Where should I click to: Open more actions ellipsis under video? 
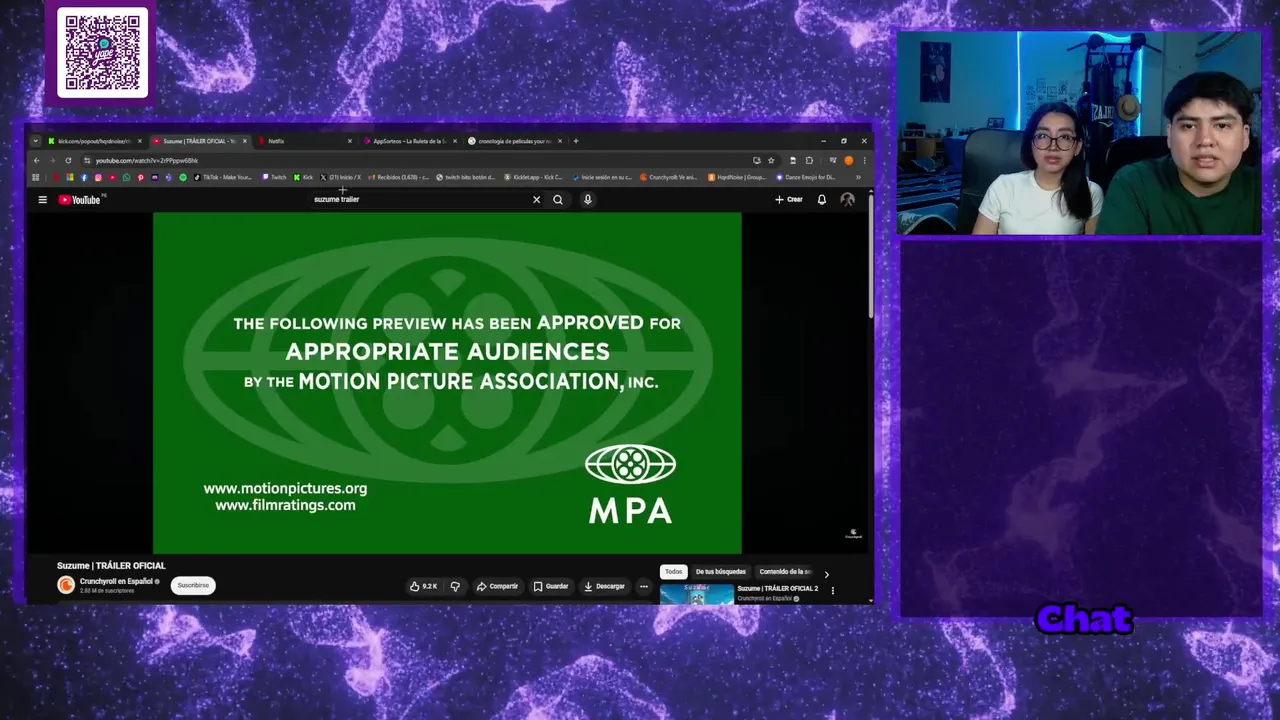point(644,587)
